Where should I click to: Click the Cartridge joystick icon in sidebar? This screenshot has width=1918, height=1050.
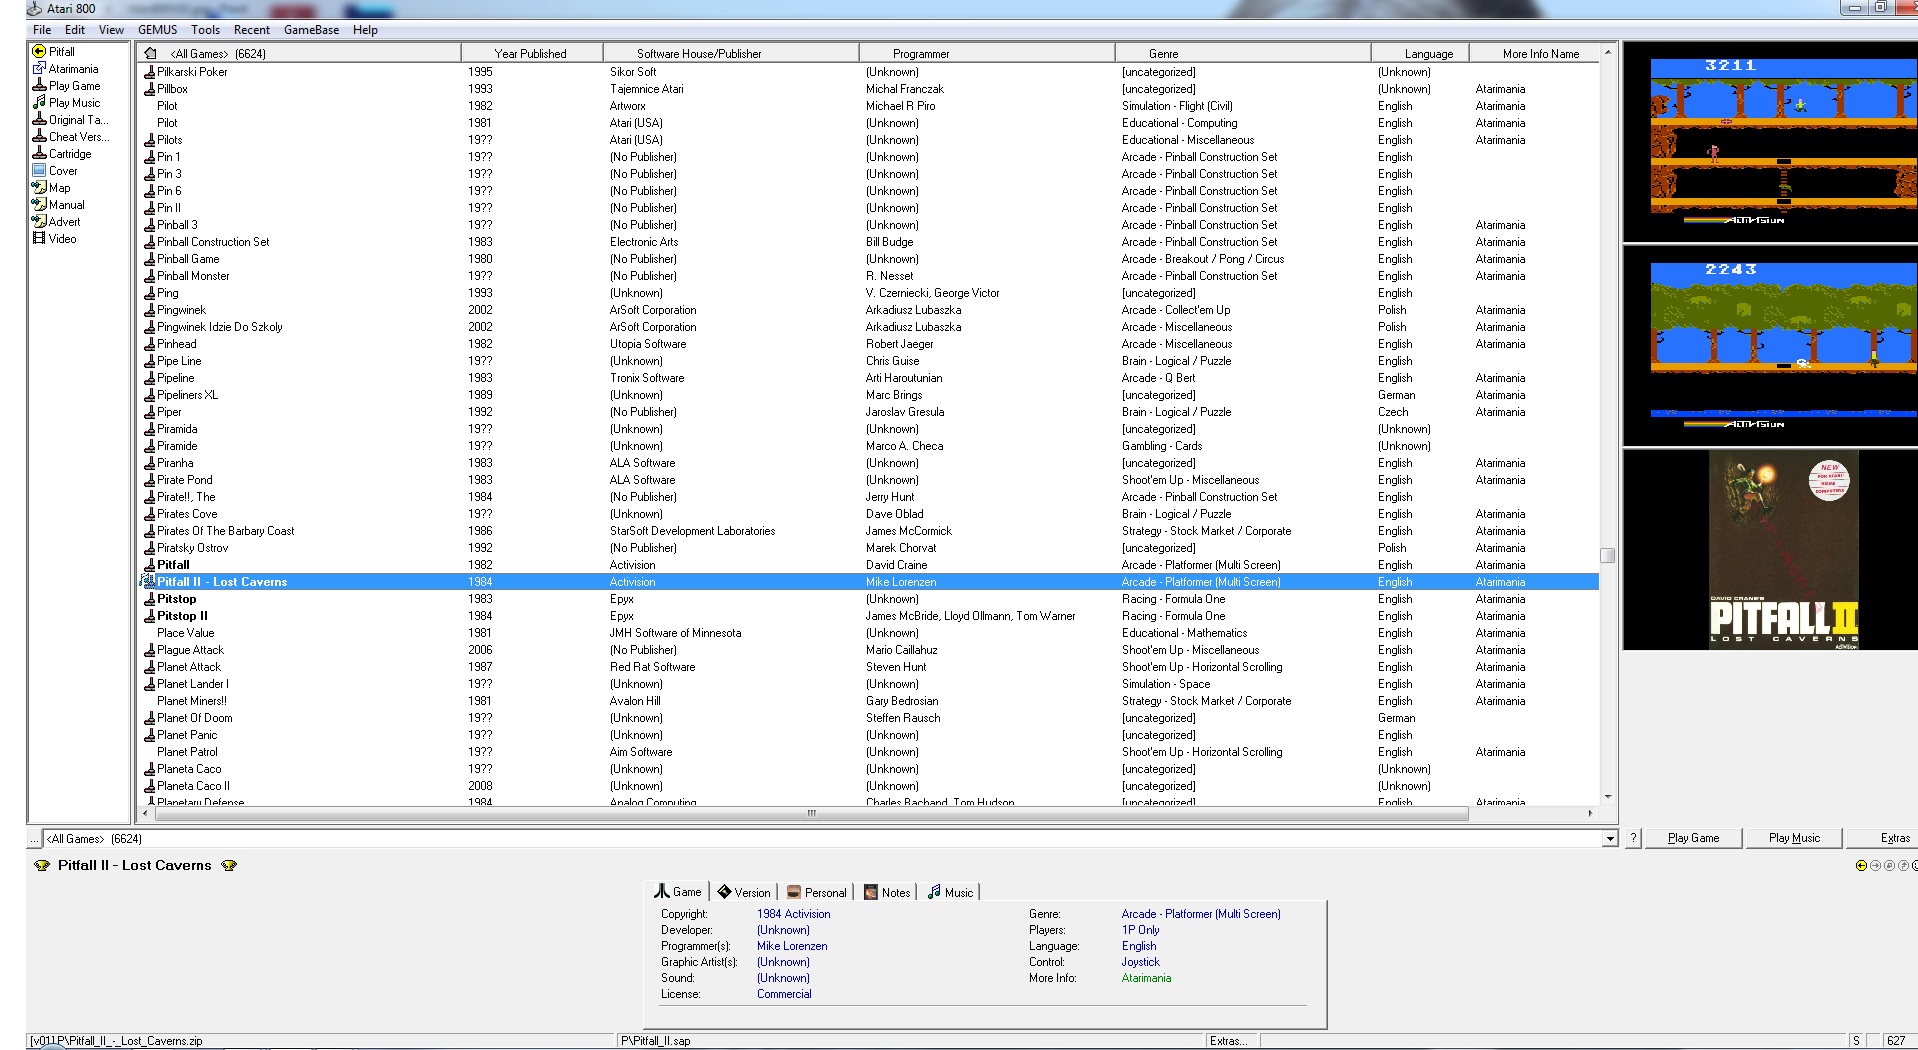39,154
